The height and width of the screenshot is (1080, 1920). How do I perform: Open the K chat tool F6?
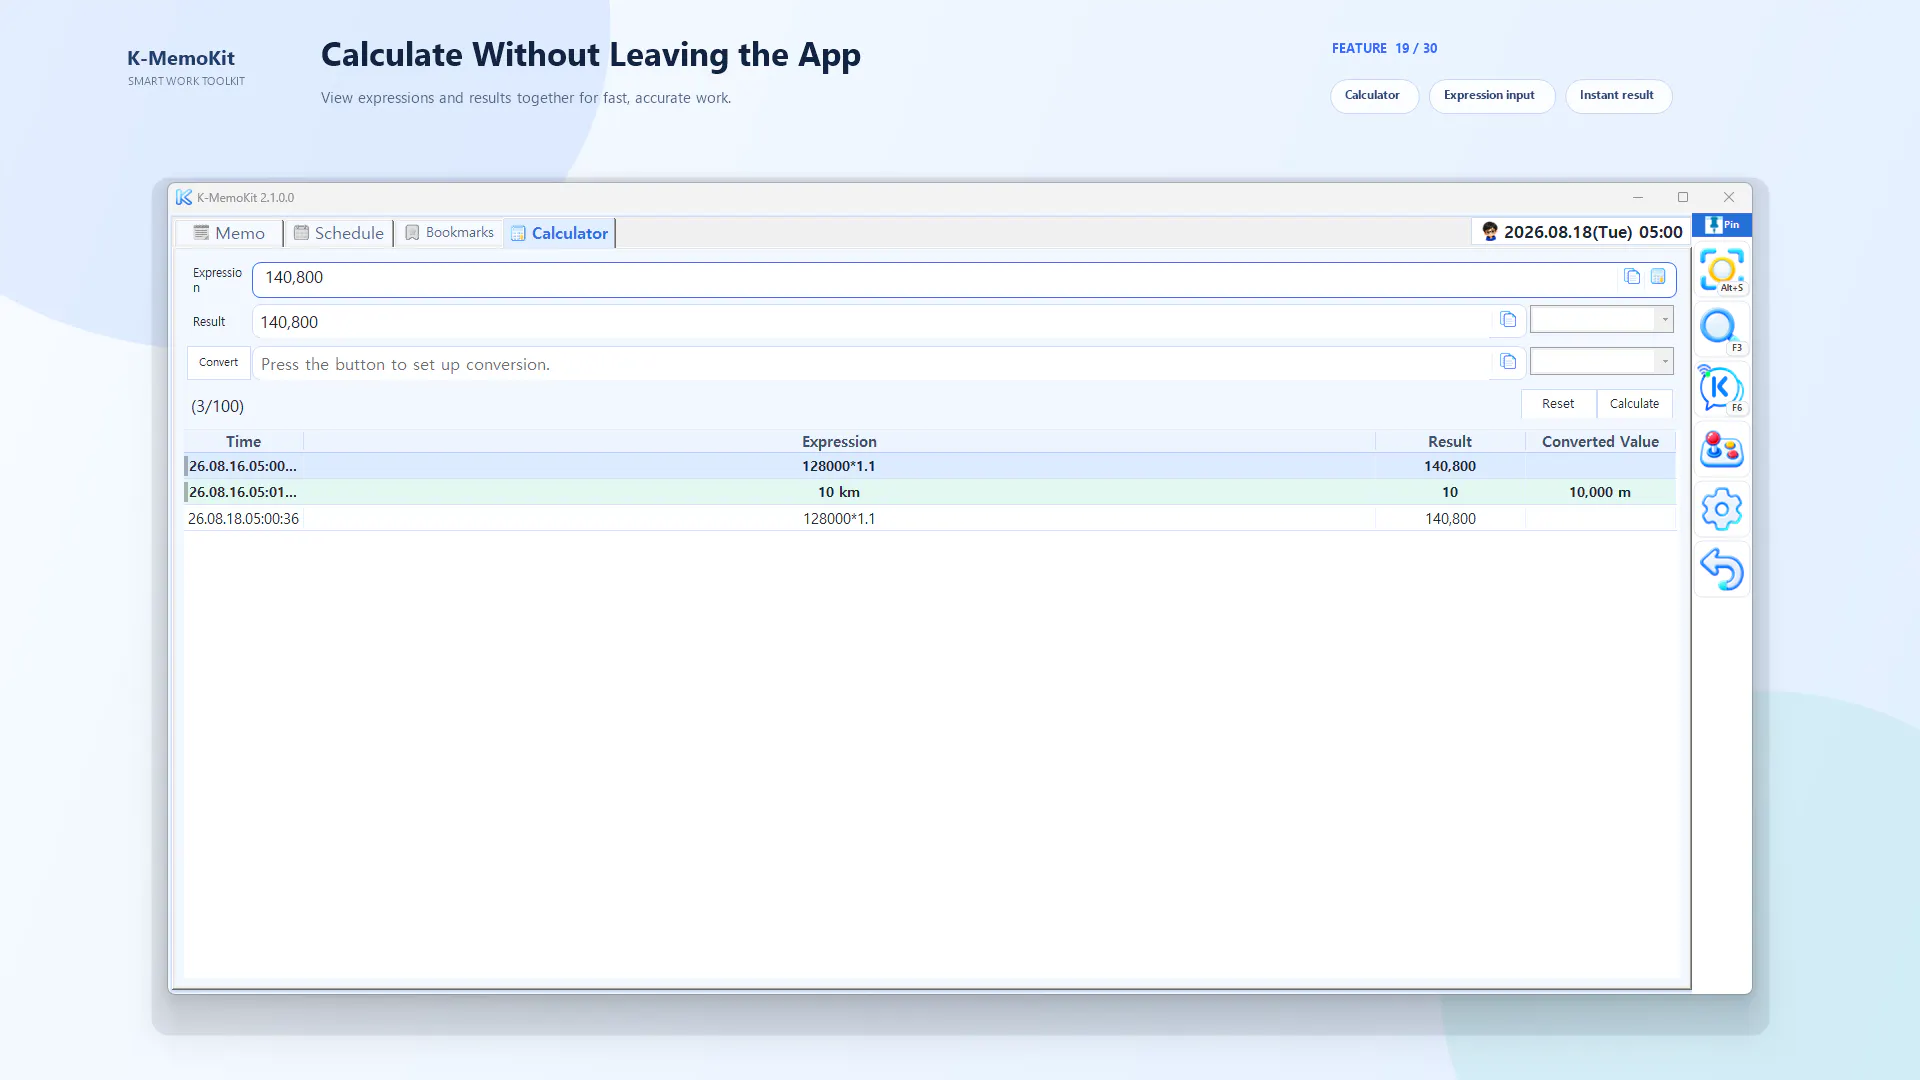click(1722, 389)
